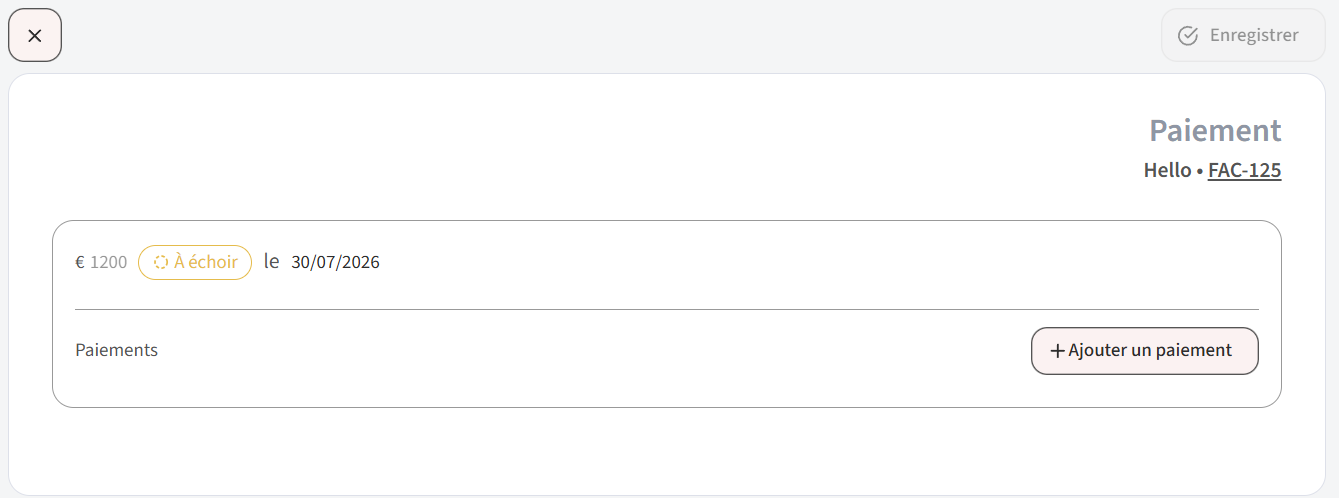Open the FAC-125 invoice link
The height and width of the screenshot is (498, 1339).
pyautogui.click(x=1244, y=170)
